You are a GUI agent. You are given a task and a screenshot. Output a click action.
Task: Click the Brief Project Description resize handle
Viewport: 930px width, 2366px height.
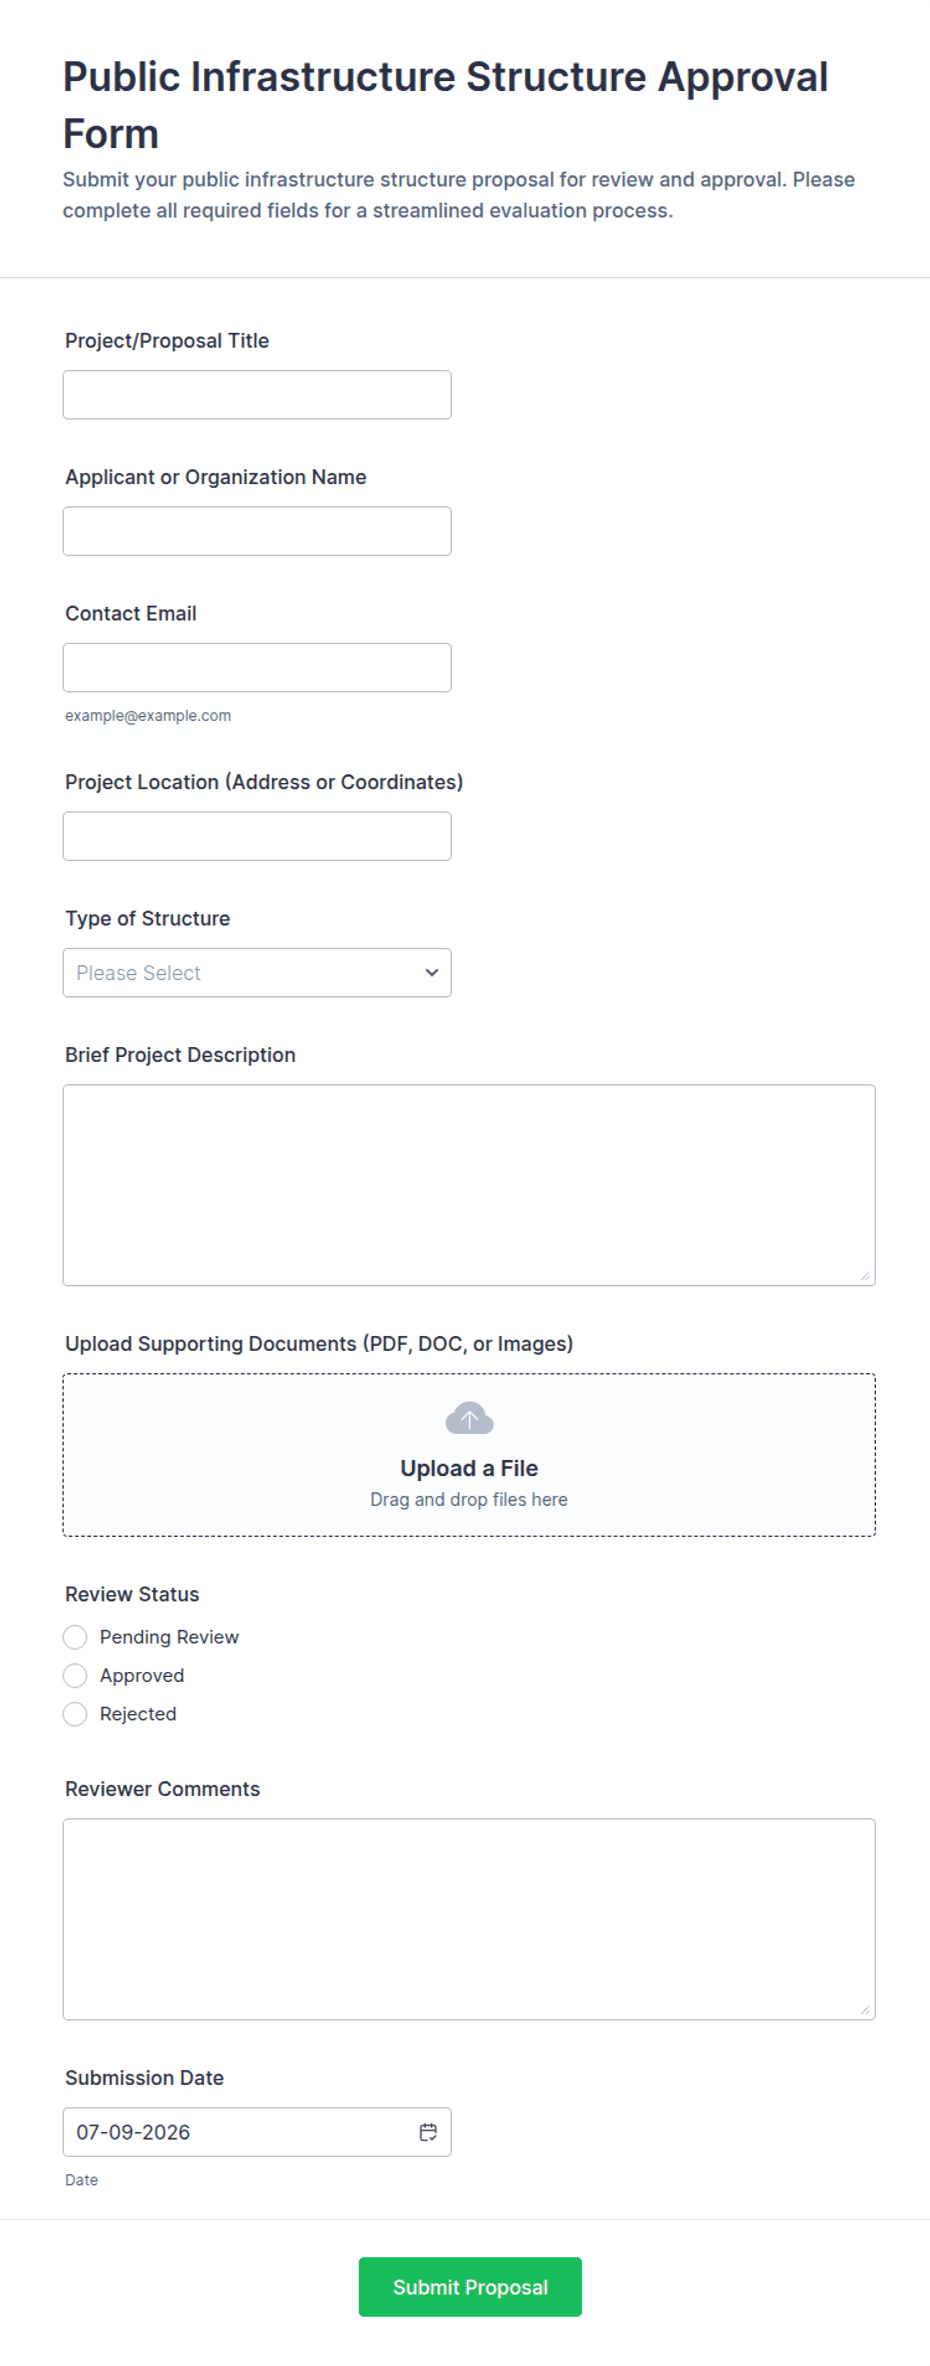(x=865, y=1275)
